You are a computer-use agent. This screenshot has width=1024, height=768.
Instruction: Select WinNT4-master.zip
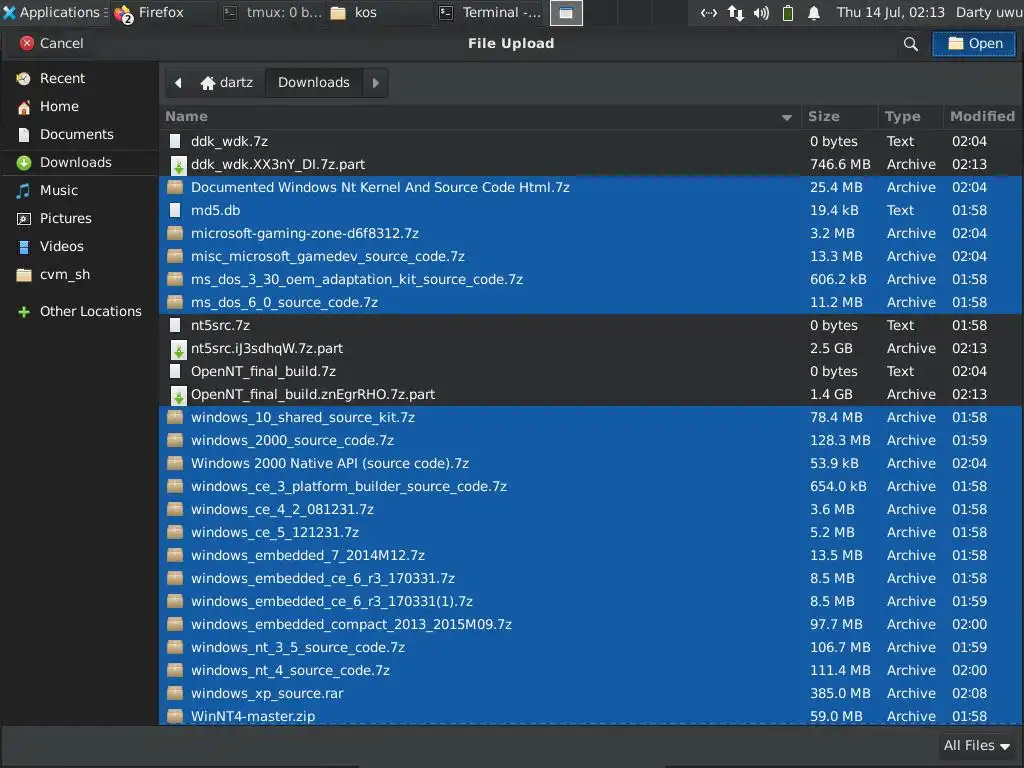point(591,716)
